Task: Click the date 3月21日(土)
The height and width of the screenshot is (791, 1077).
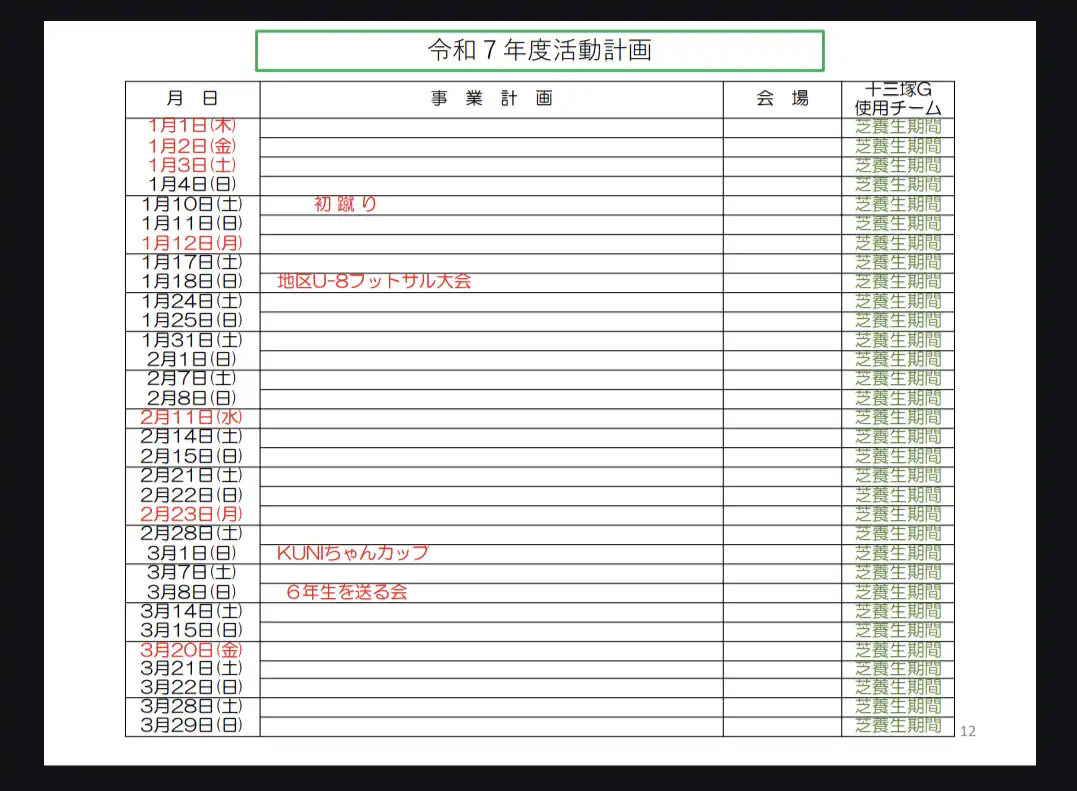Action: pos(192,668)
